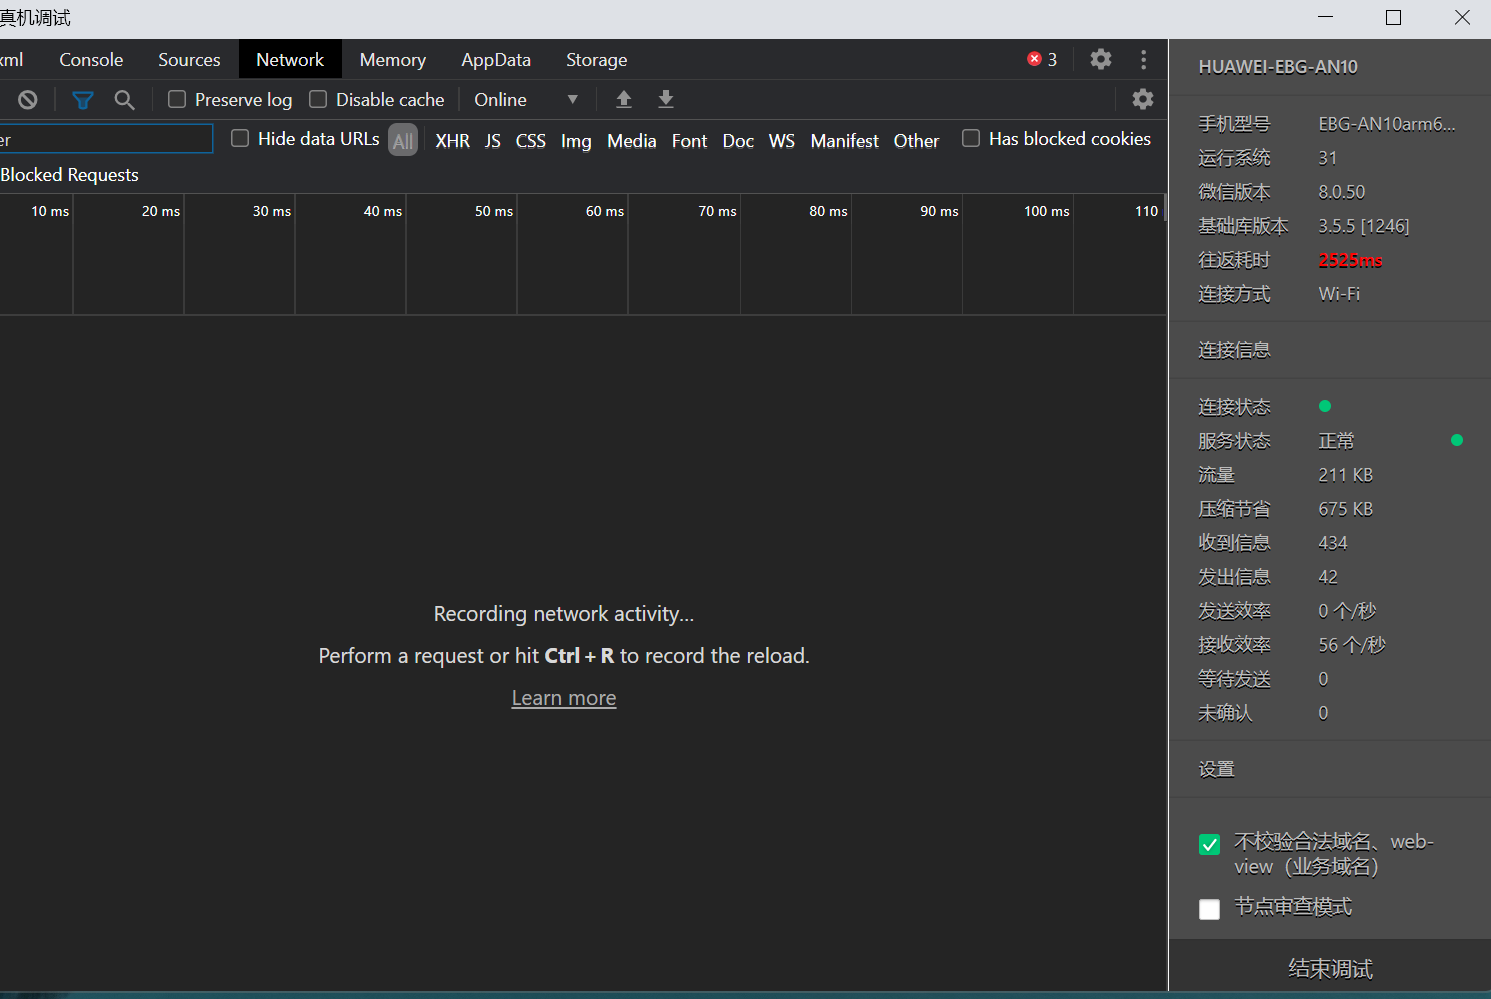
Task: Filter requests by XHR
Action: coord(453,141)
